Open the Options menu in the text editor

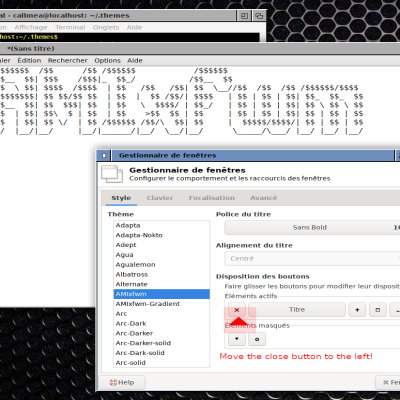(107, 60)
